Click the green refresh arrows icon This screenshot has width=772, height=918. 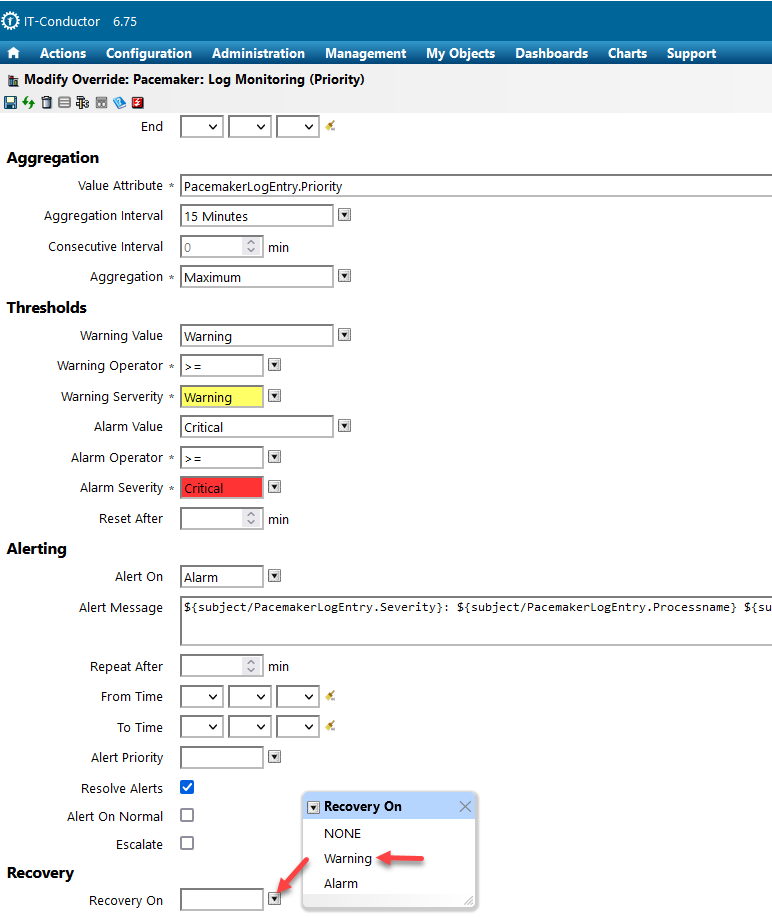click(x=28, y=102)
